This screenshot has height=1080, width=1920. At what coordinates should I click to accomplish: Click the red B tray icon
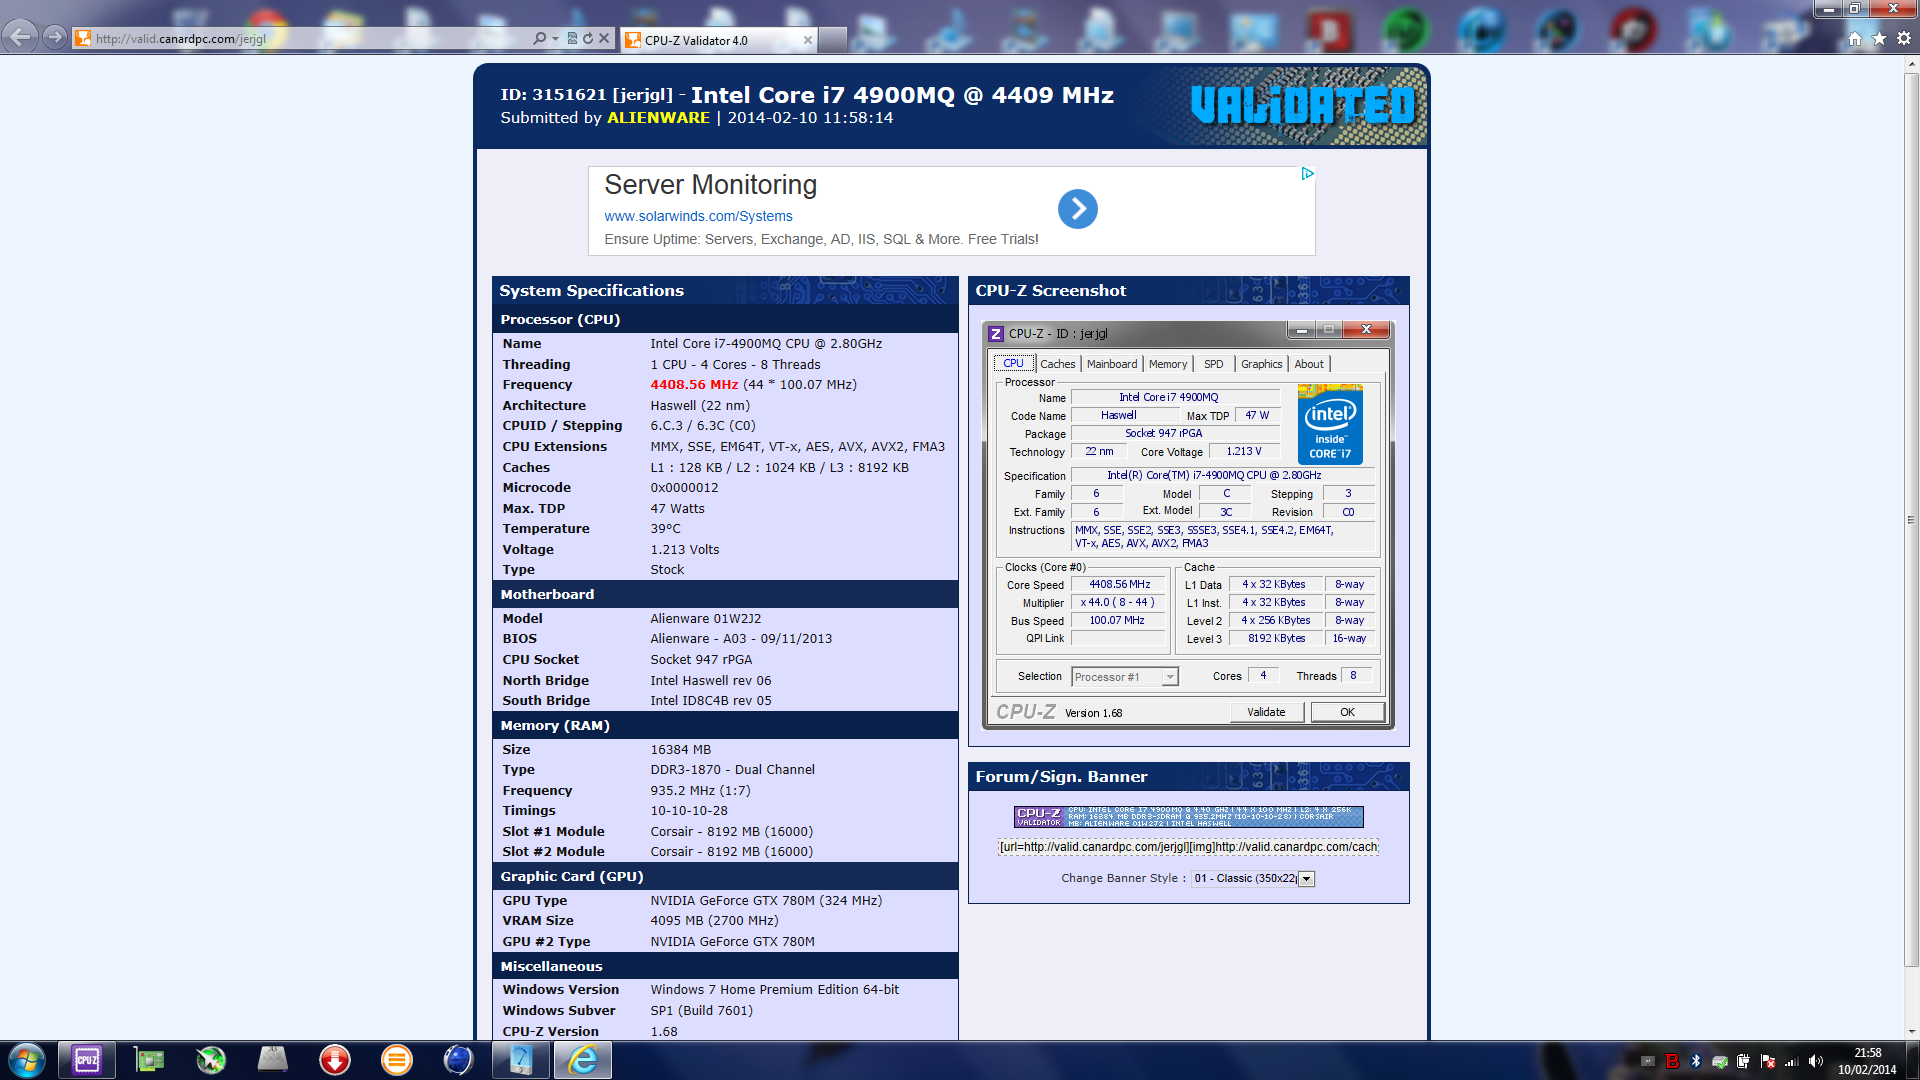[1672, 1061]
